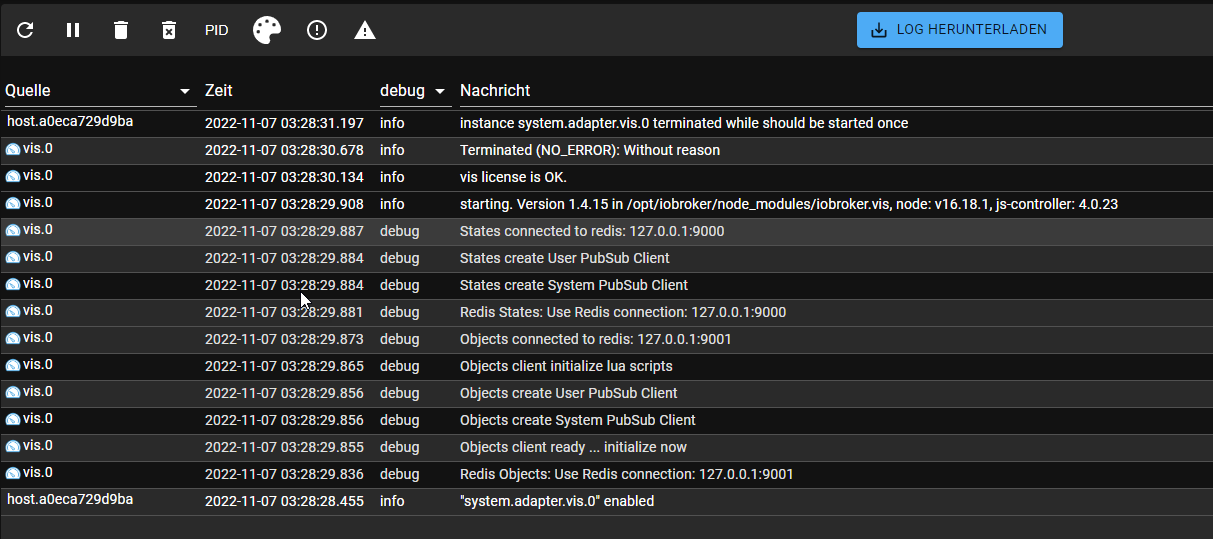This screenshot has height=539, width=1213.
Task: Click host.a0eca729d9ba in the terminated instance row
Action: [x=70, y=122]
